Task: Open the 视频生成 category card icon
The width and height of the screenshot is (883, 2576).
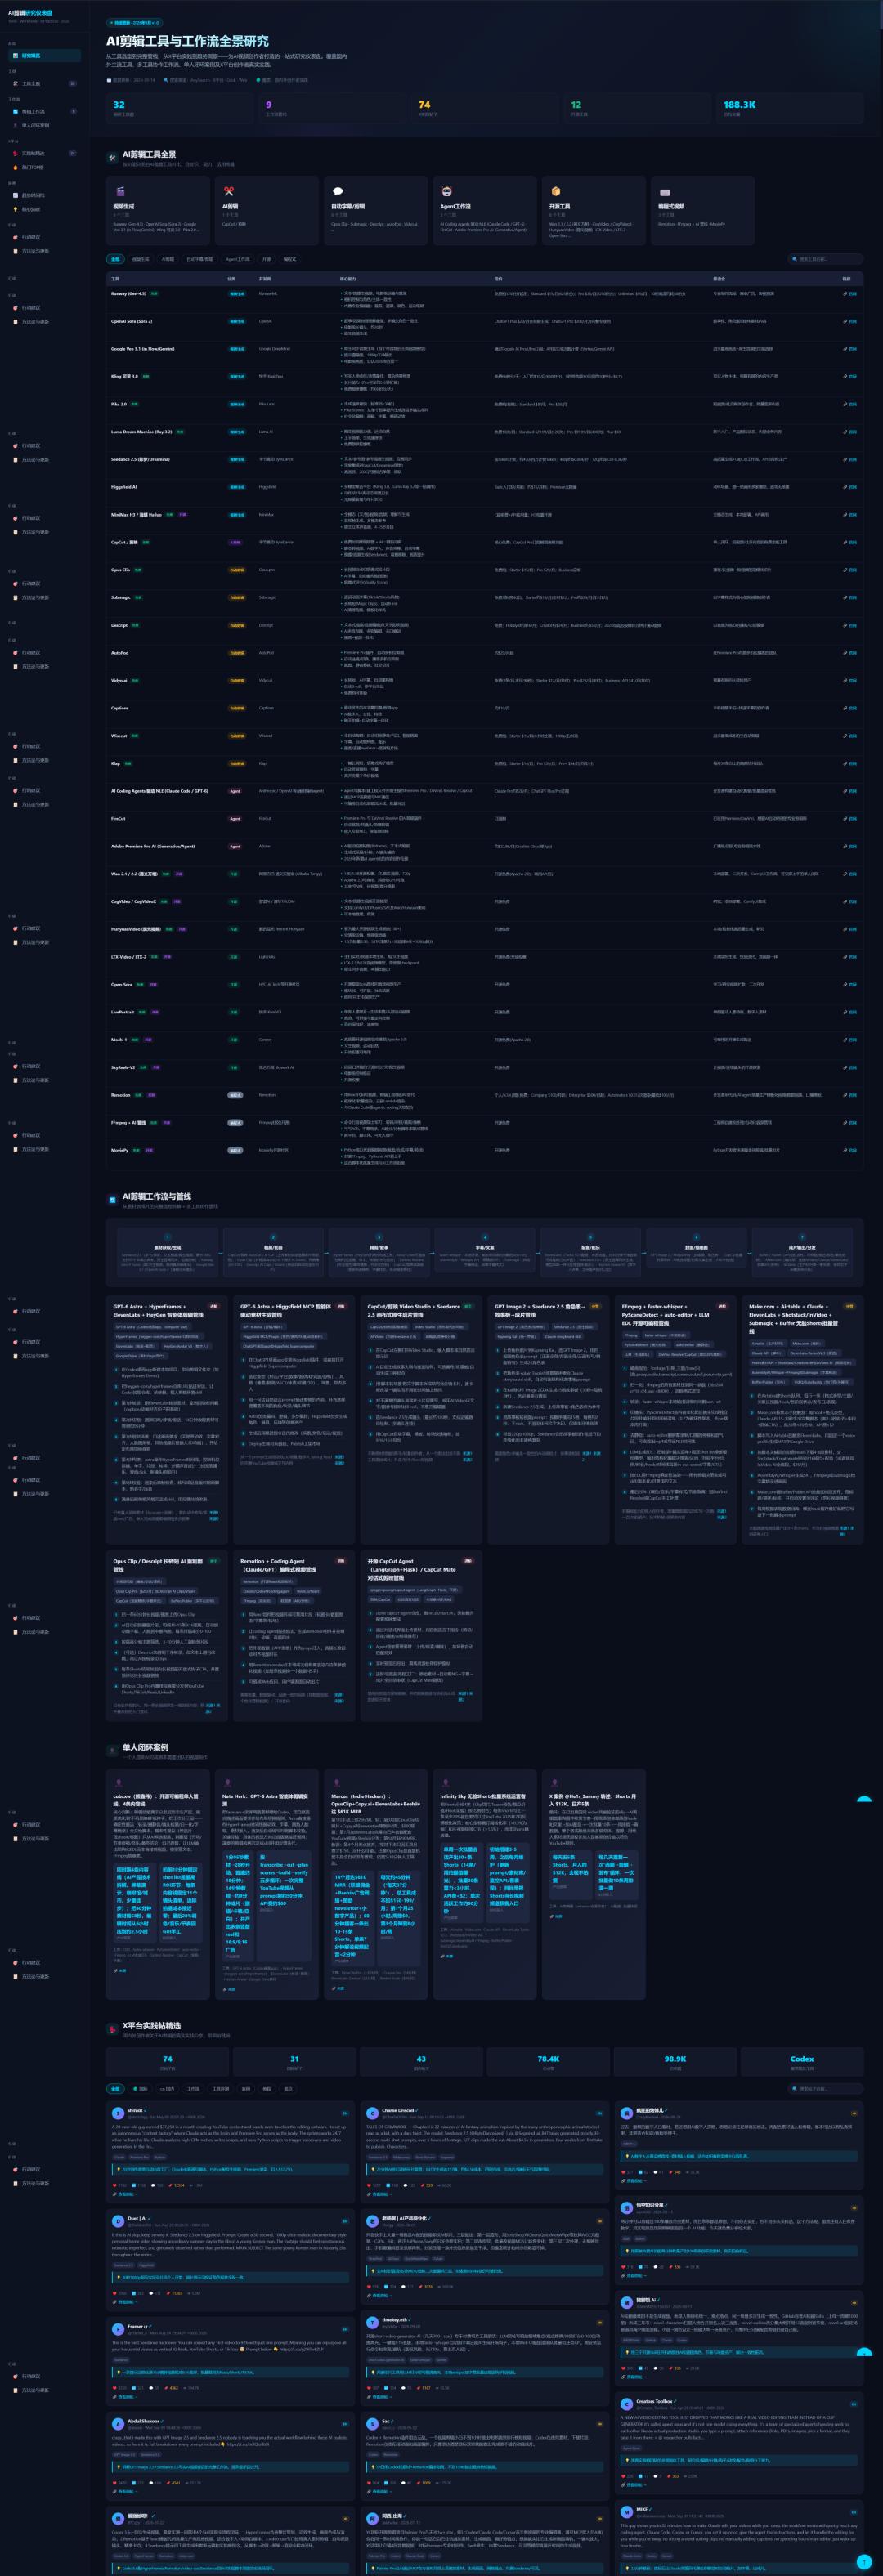Action: pos(119,191)
